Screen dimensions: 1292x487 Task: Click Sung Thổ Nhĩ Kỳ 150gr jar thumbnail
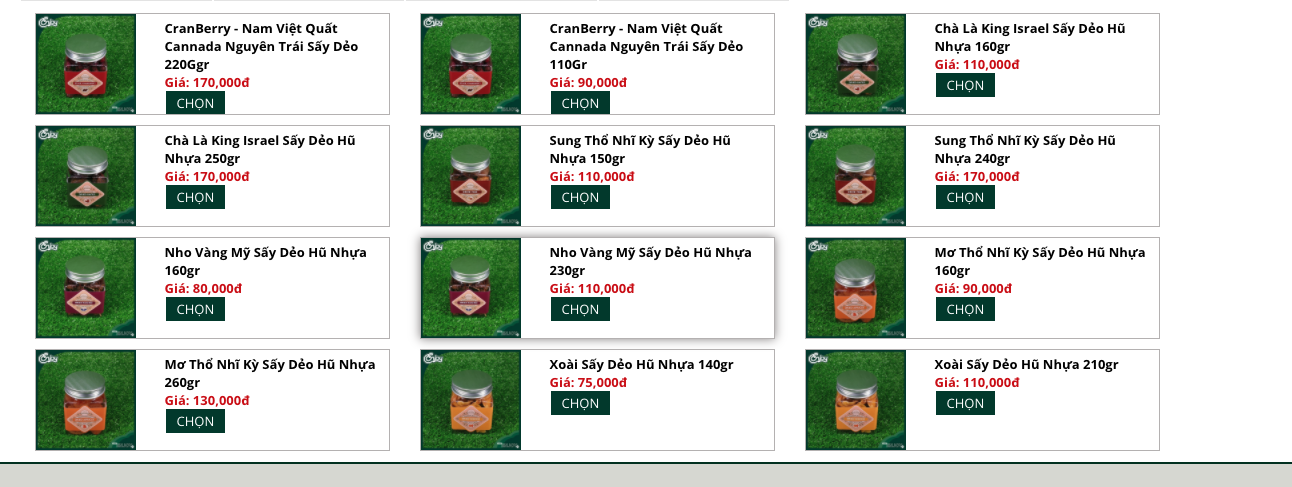(x=471, y=176)
